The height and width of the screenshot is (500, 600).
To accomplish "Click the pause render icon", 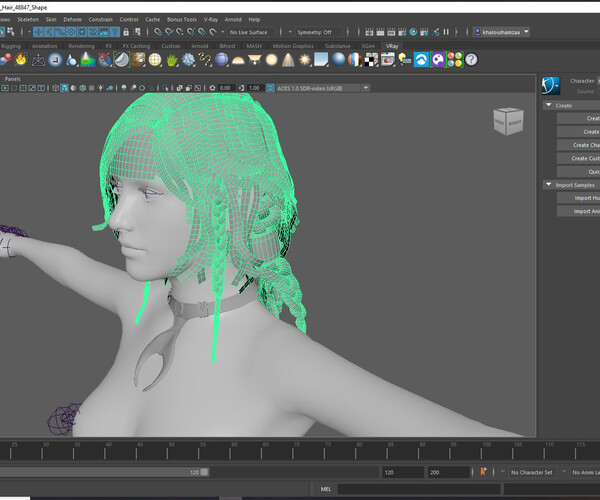I will pyautogui.click(x=446, y=32).
